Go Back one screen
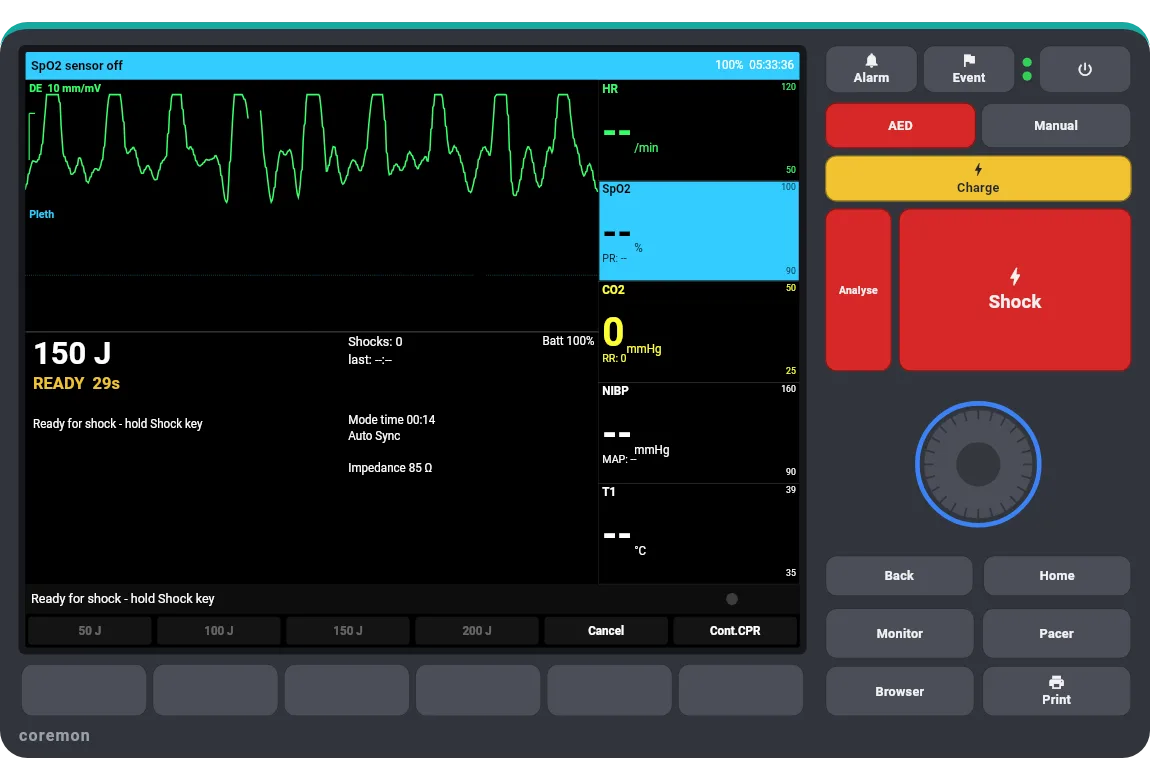Viewport: 1150px width, 780px height. point(899,575)
